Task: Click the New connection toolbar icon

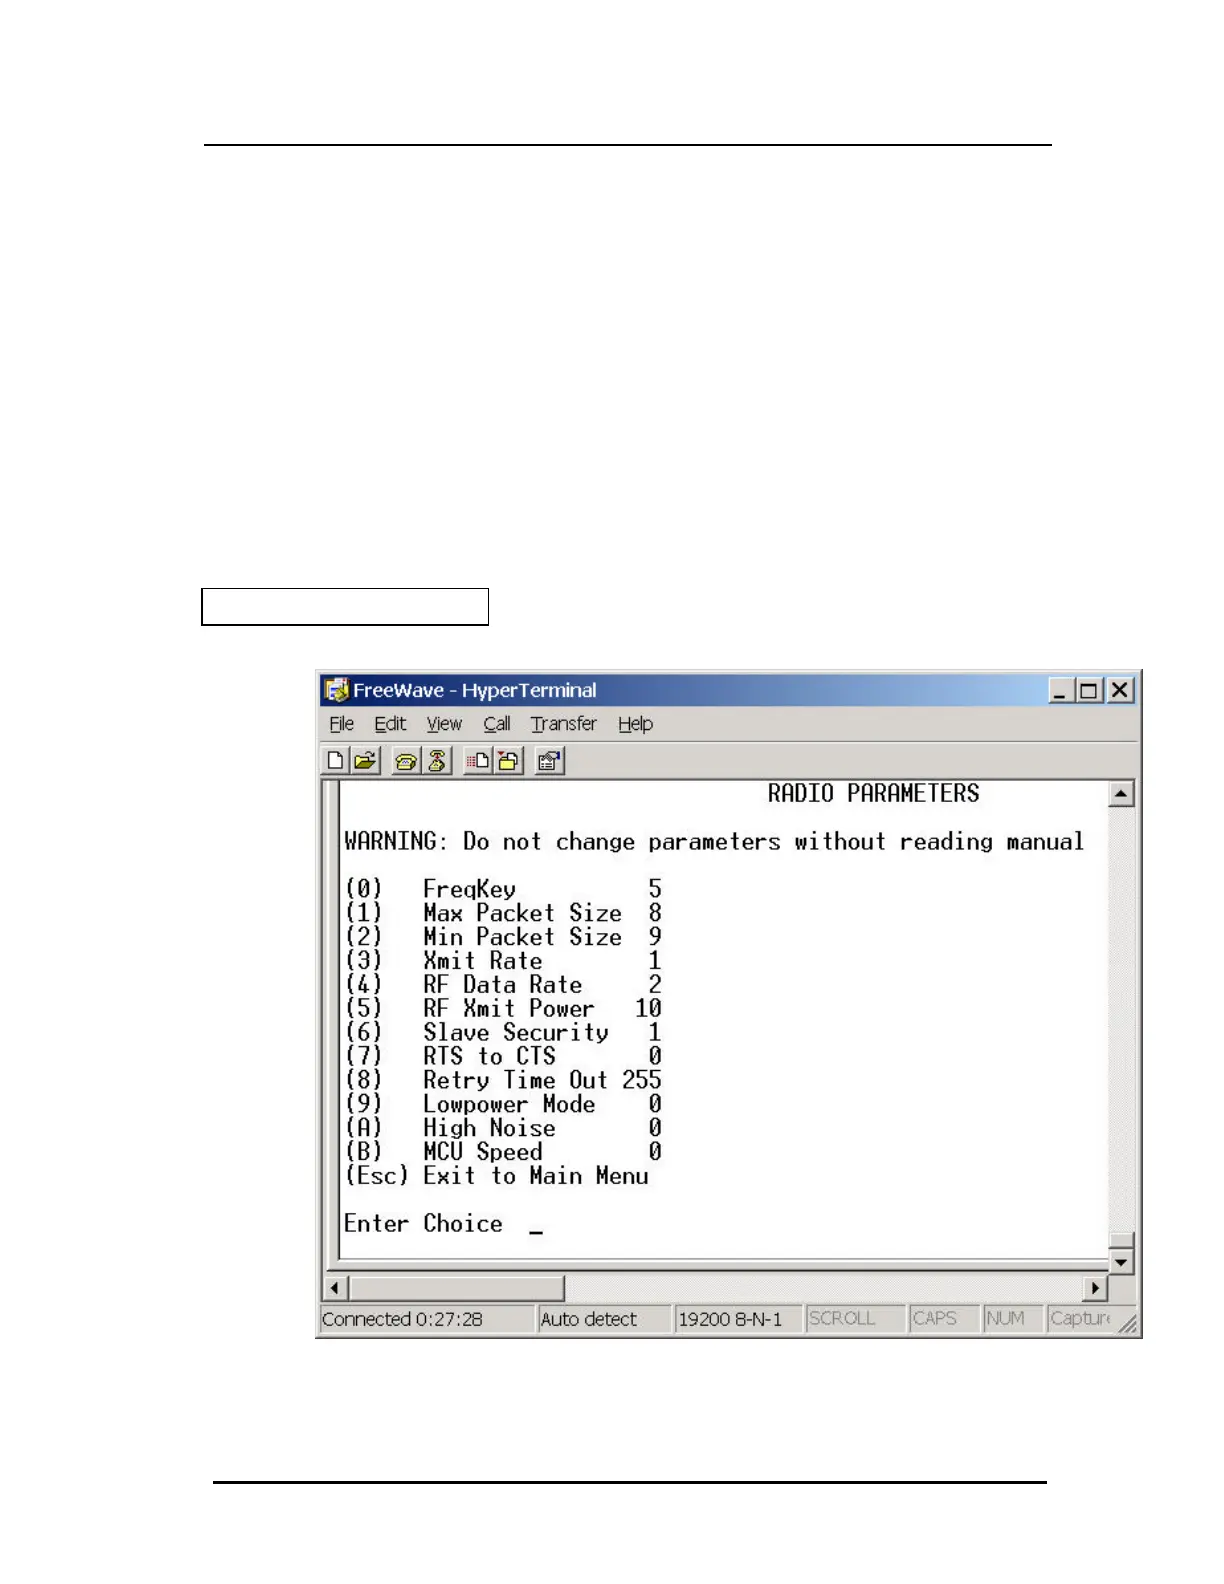Action: pos(336,761)
